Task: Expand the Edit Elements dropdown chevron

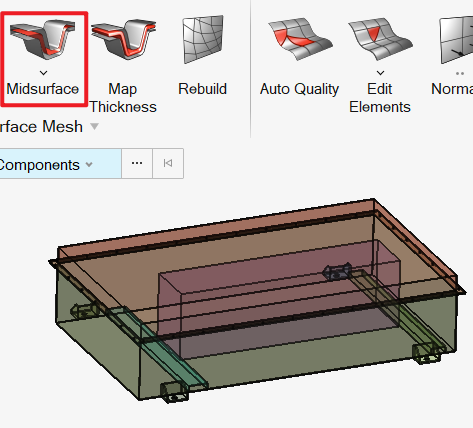Action: coord(380,72)
